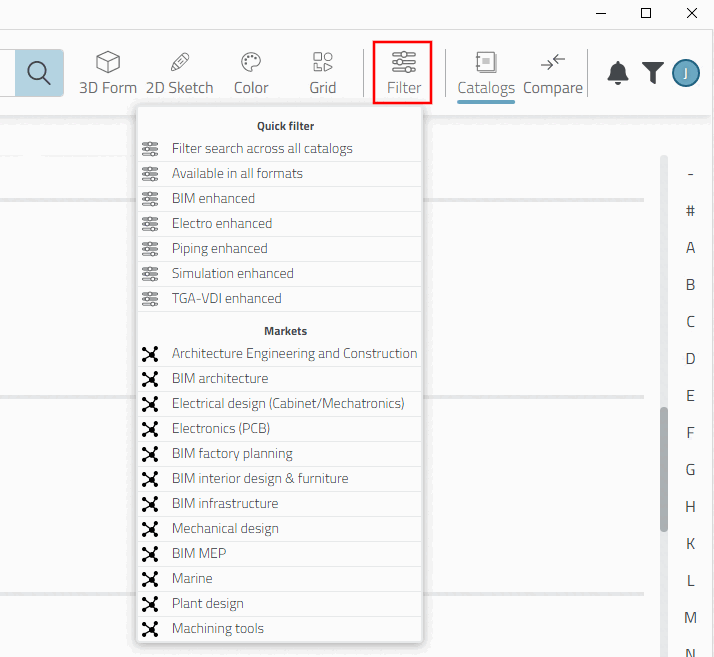Jump to letter K in index
The width and height of the screenshot is (714, 657).
coord(690,544)
